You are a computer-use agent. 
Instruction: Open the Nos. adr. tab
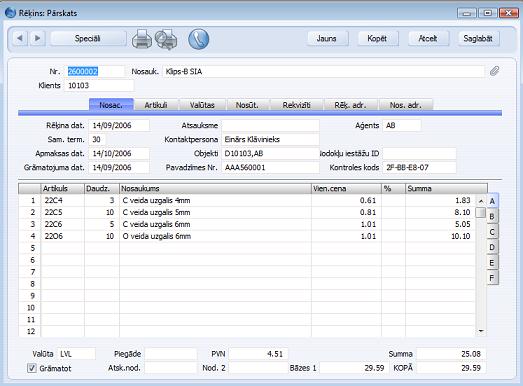click(x=406, y=105)
